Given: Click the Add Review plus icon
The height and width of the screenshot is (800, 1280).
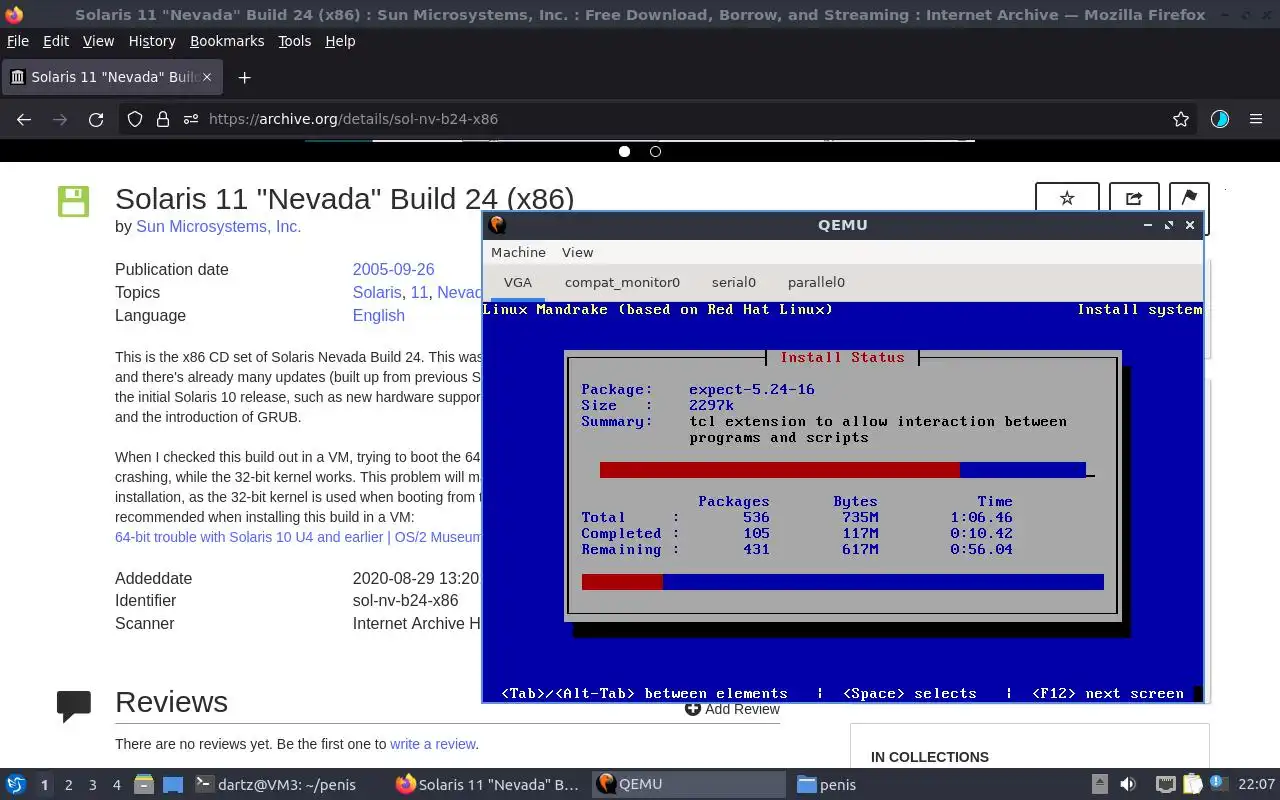Looking at the screenshot, I should (692, 709).
